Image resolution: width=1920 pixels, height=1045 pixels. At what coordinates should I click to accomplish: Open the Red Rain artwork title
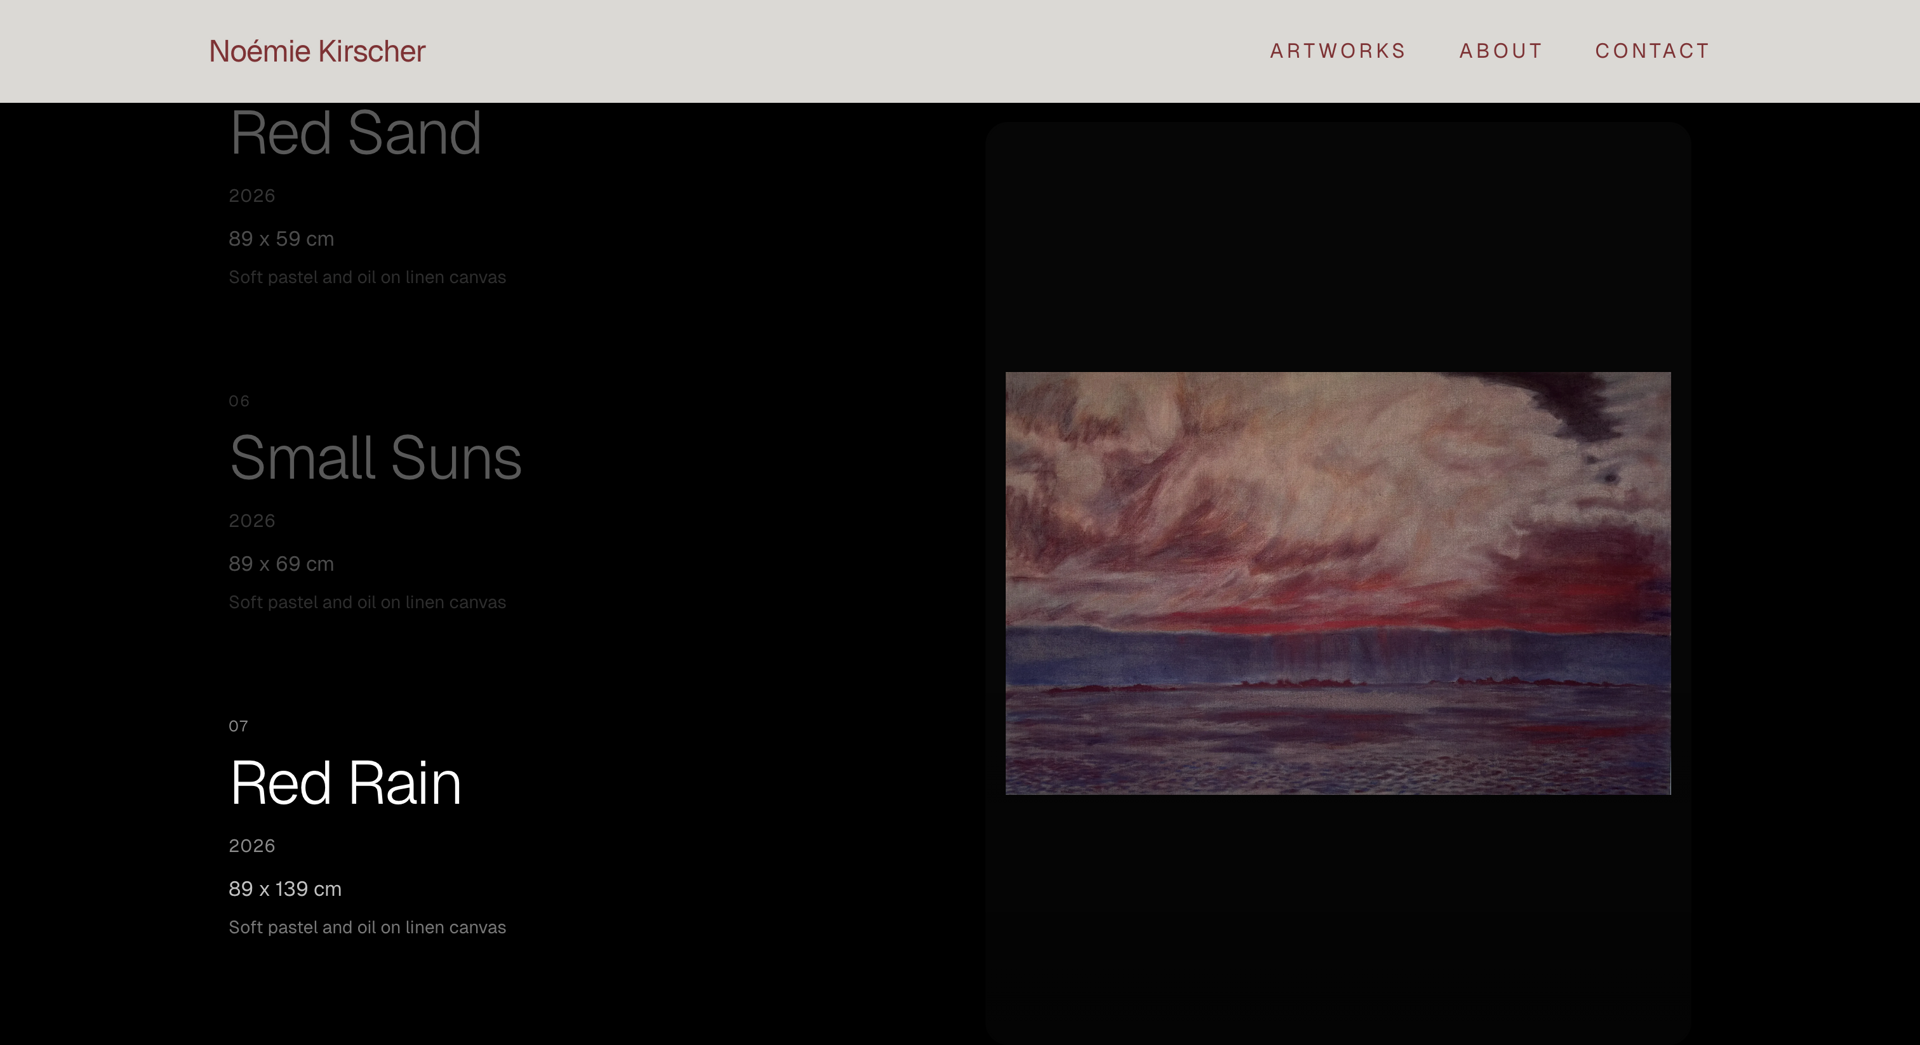click(x=345, y=783)
